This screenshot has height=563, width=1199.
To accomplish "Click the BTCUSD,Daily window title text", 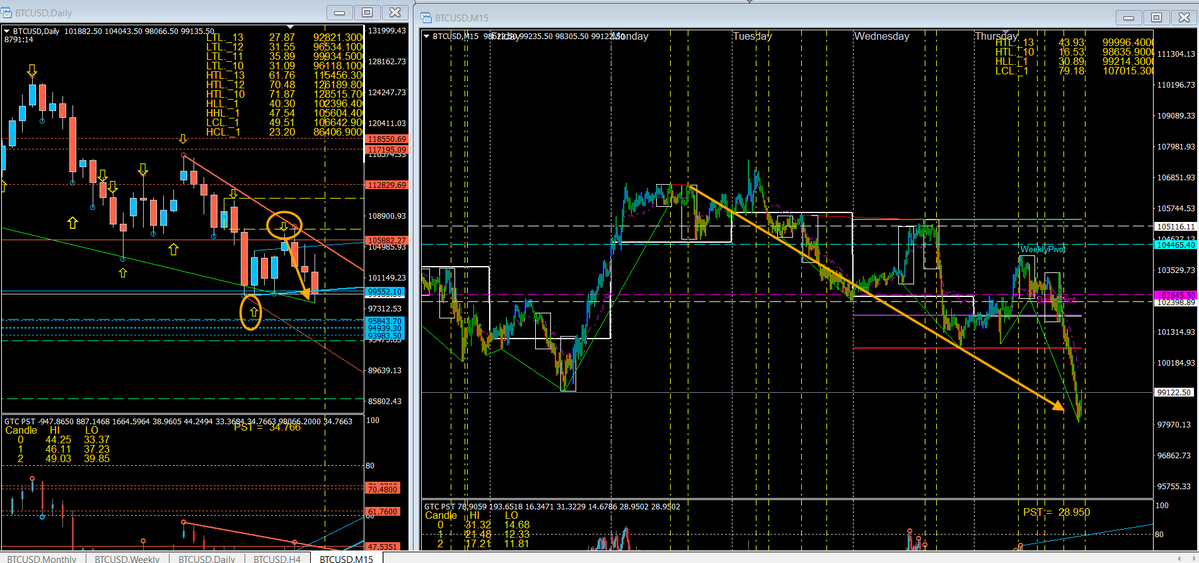I will pos(46,12).
